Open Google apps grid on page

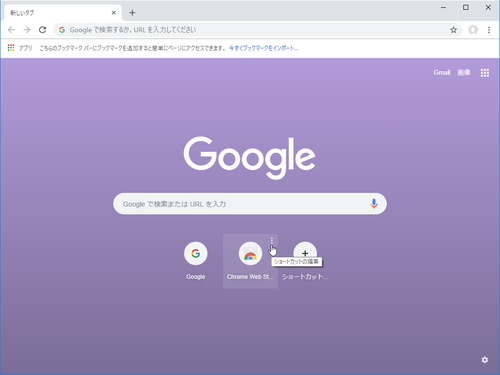[x=485, y=73]
